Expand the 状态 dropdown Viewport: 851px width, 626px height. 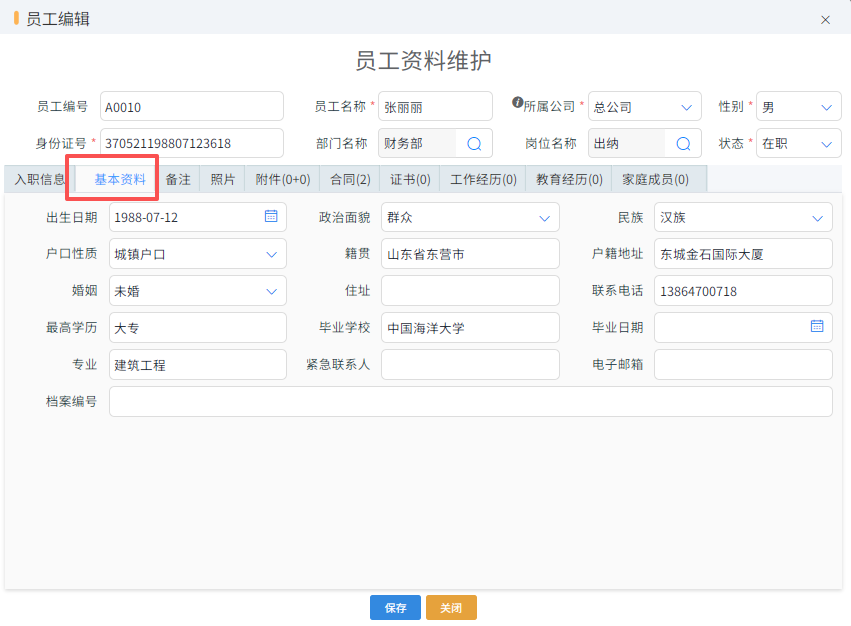click(x=826, y=144)
